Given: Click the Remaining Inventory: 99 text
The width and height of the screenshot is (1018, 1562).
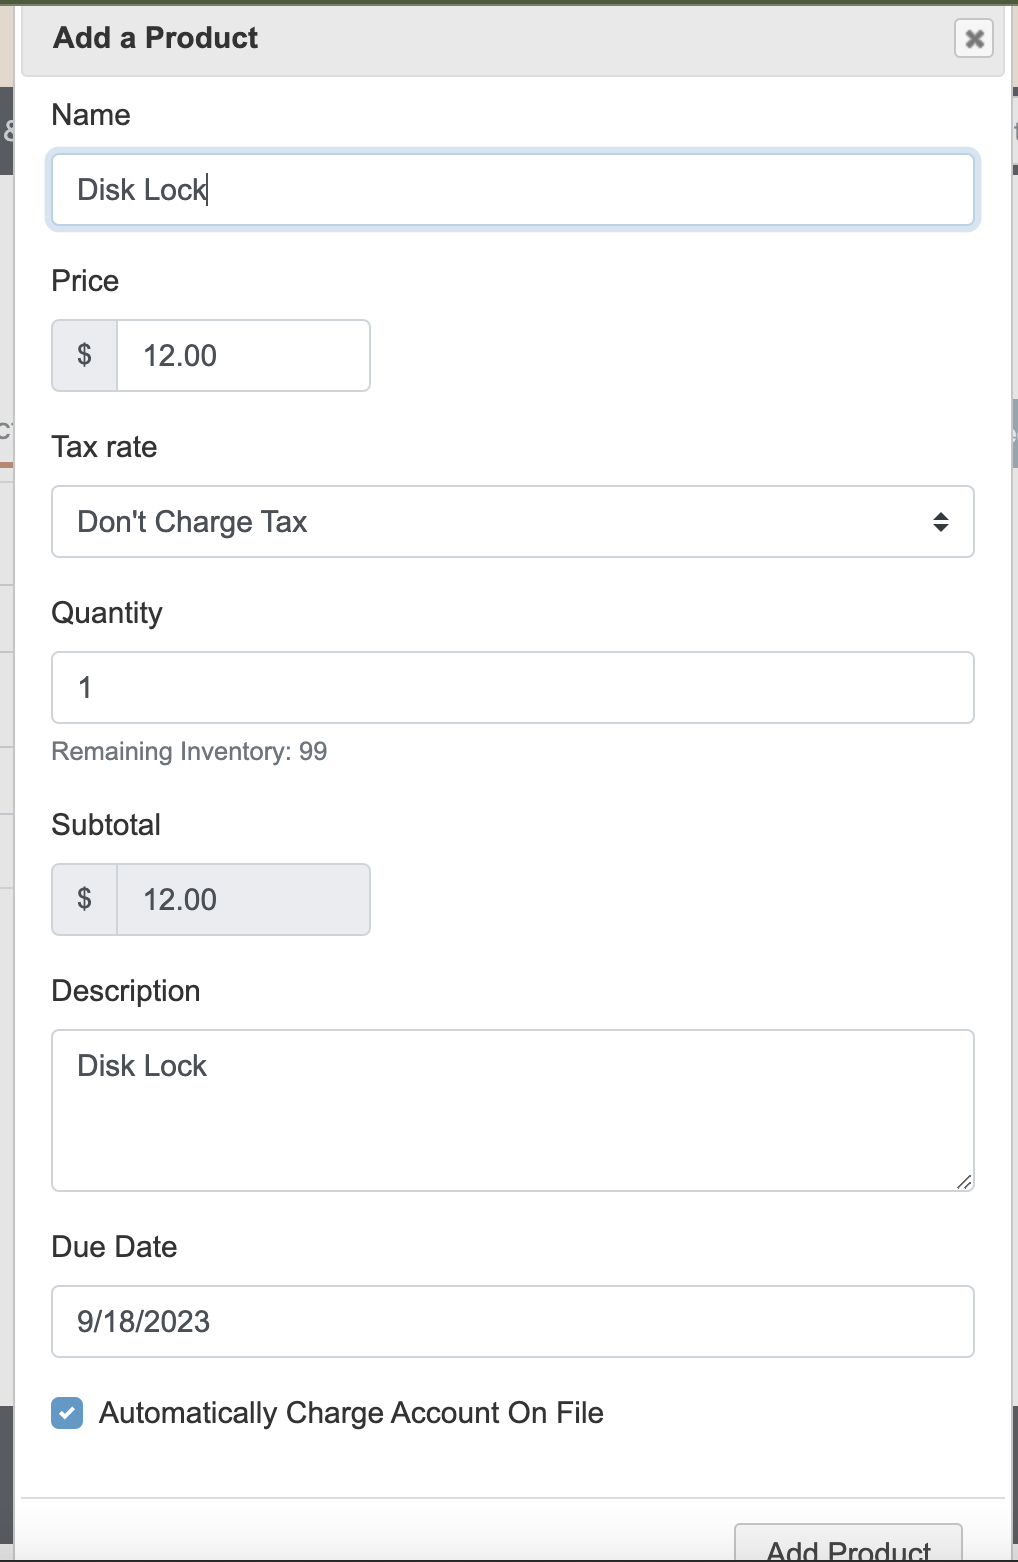Looking at the screenshot, I should pyautogui.click(x=190, y=751).
